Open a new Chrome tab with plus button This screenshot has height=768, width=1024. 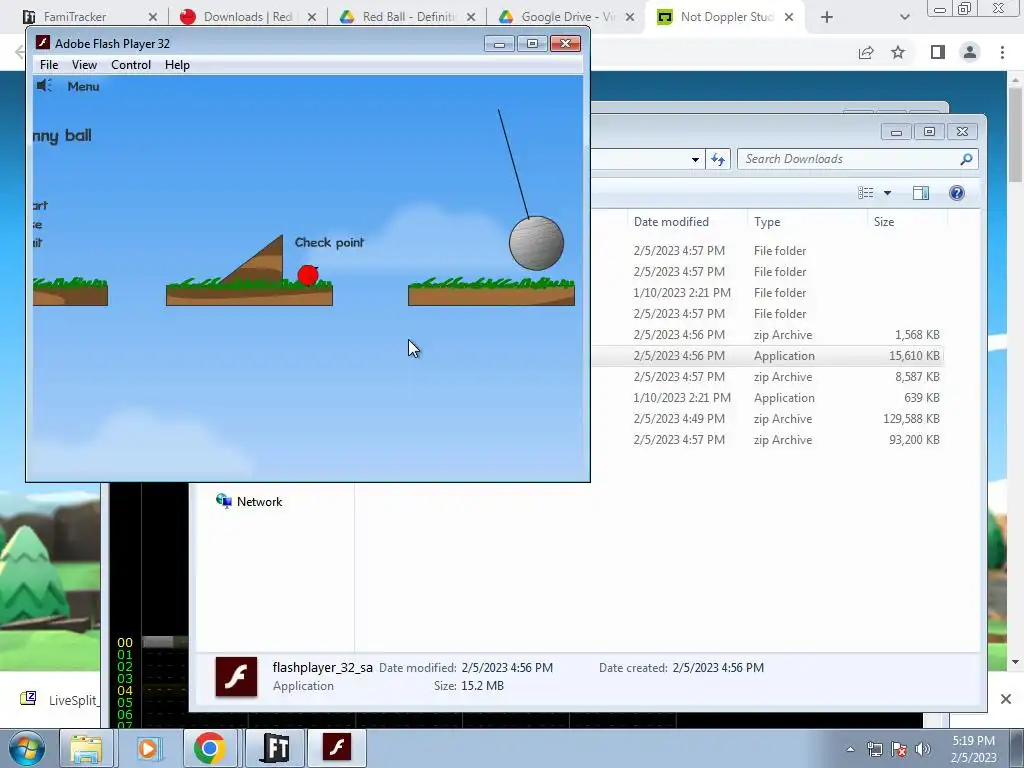click(827, 17)
